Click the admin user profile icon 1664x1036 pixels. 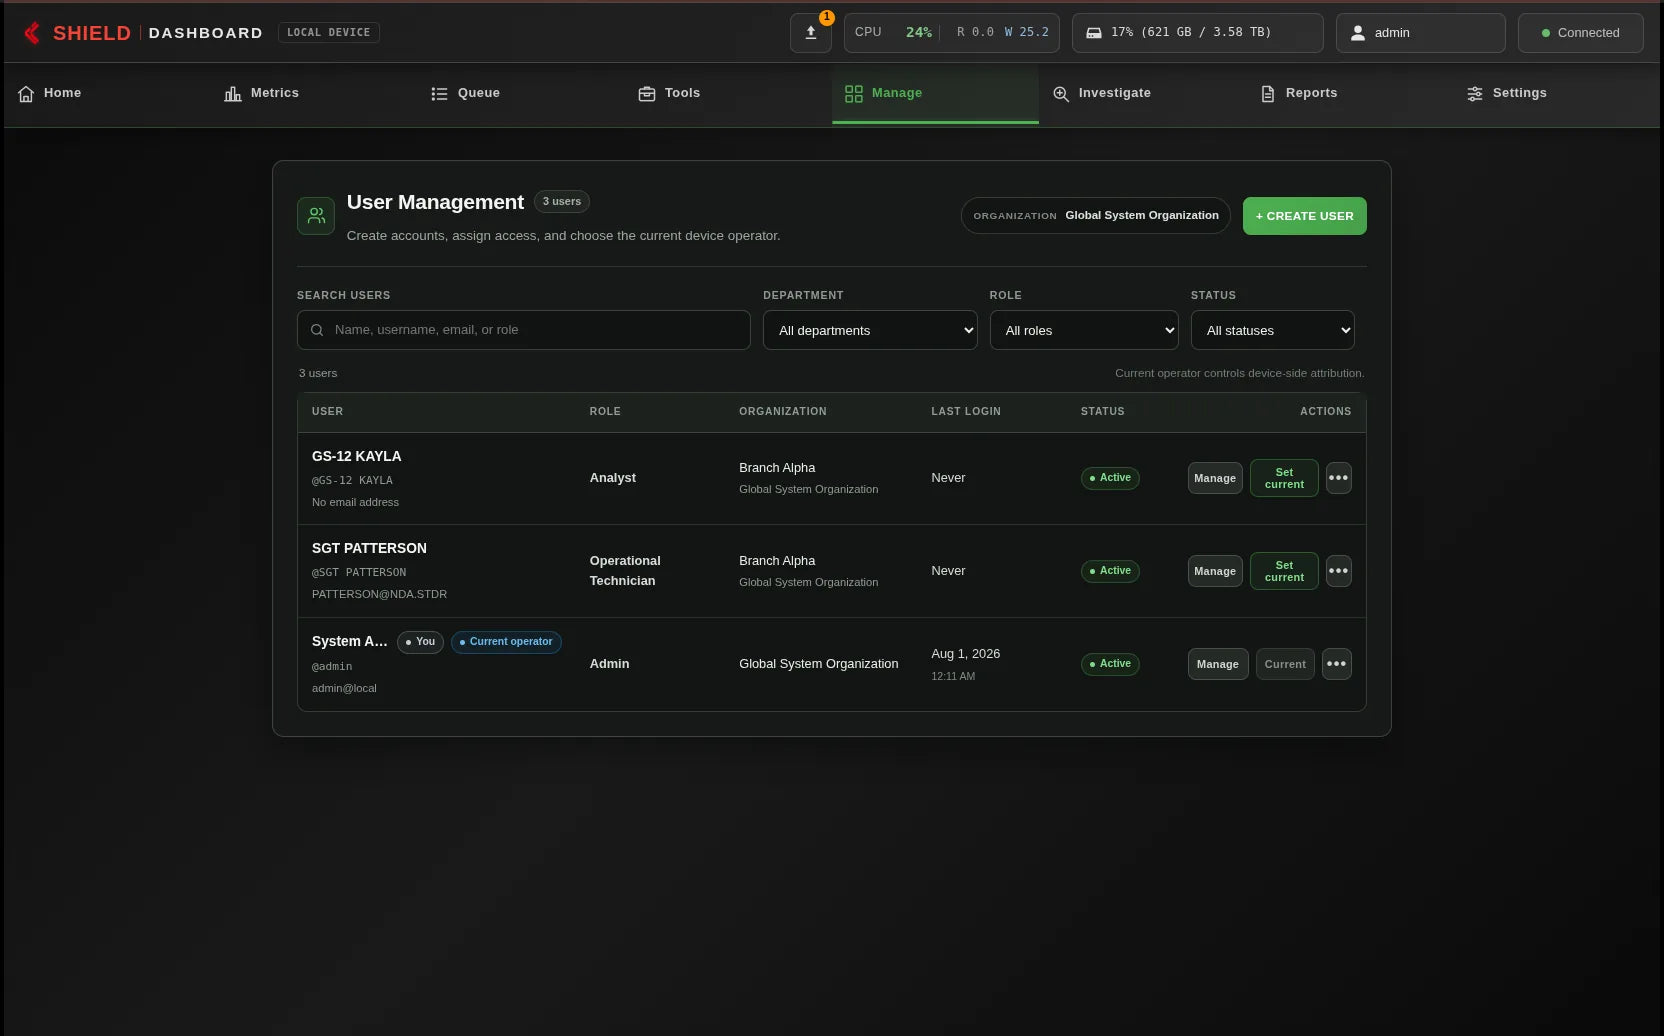click(x=1358, y=33)
